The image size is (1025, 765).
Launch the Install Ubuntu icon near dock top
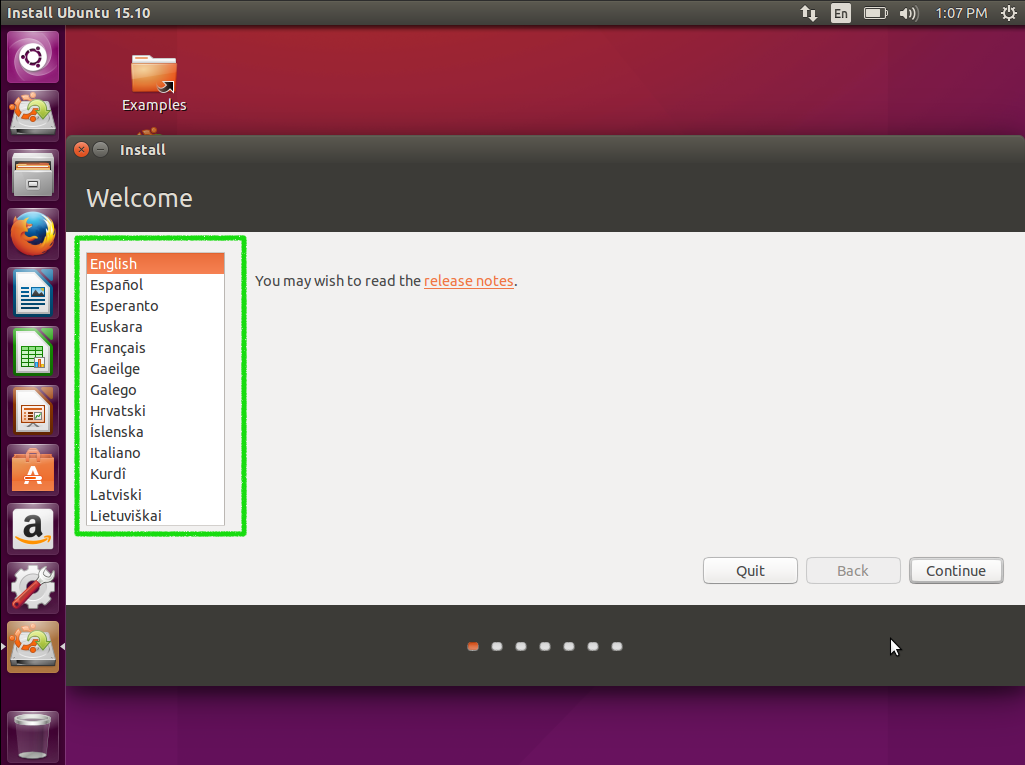(x=33, y=116)
